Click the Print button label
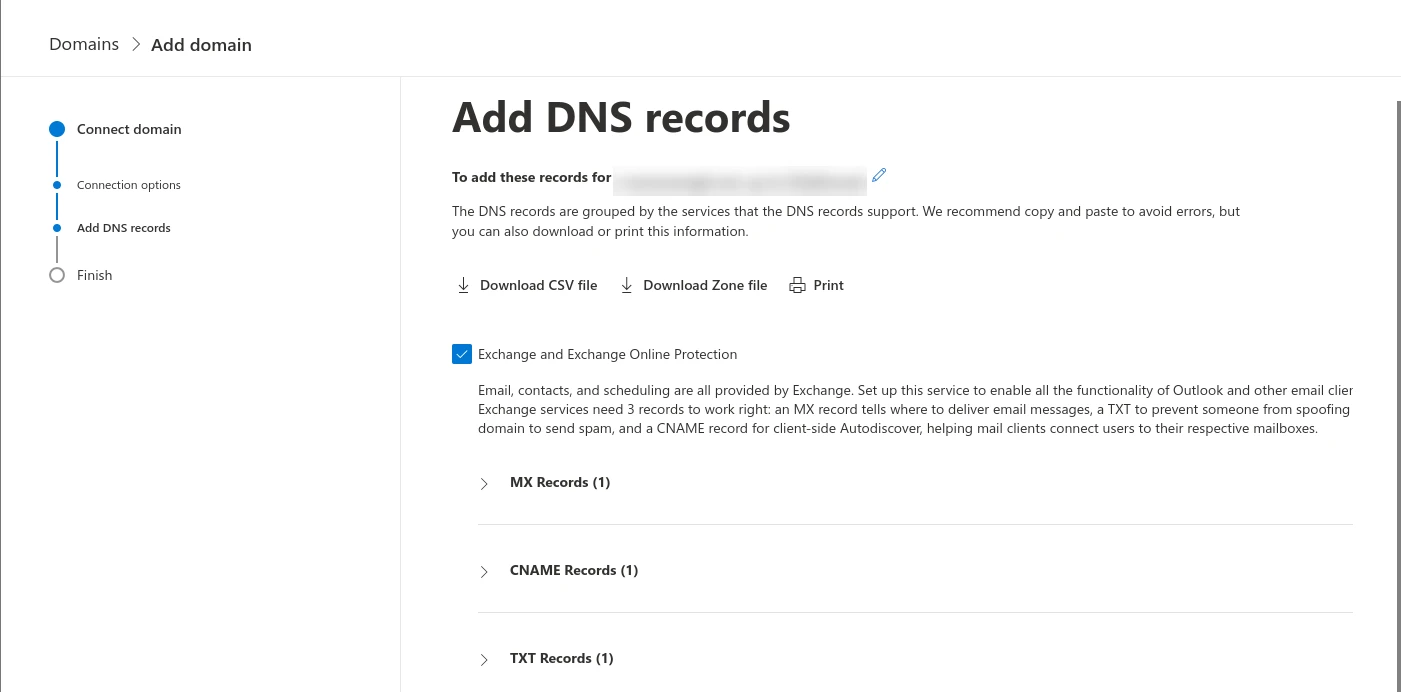The image size is (1401, 692). (828, 285)
